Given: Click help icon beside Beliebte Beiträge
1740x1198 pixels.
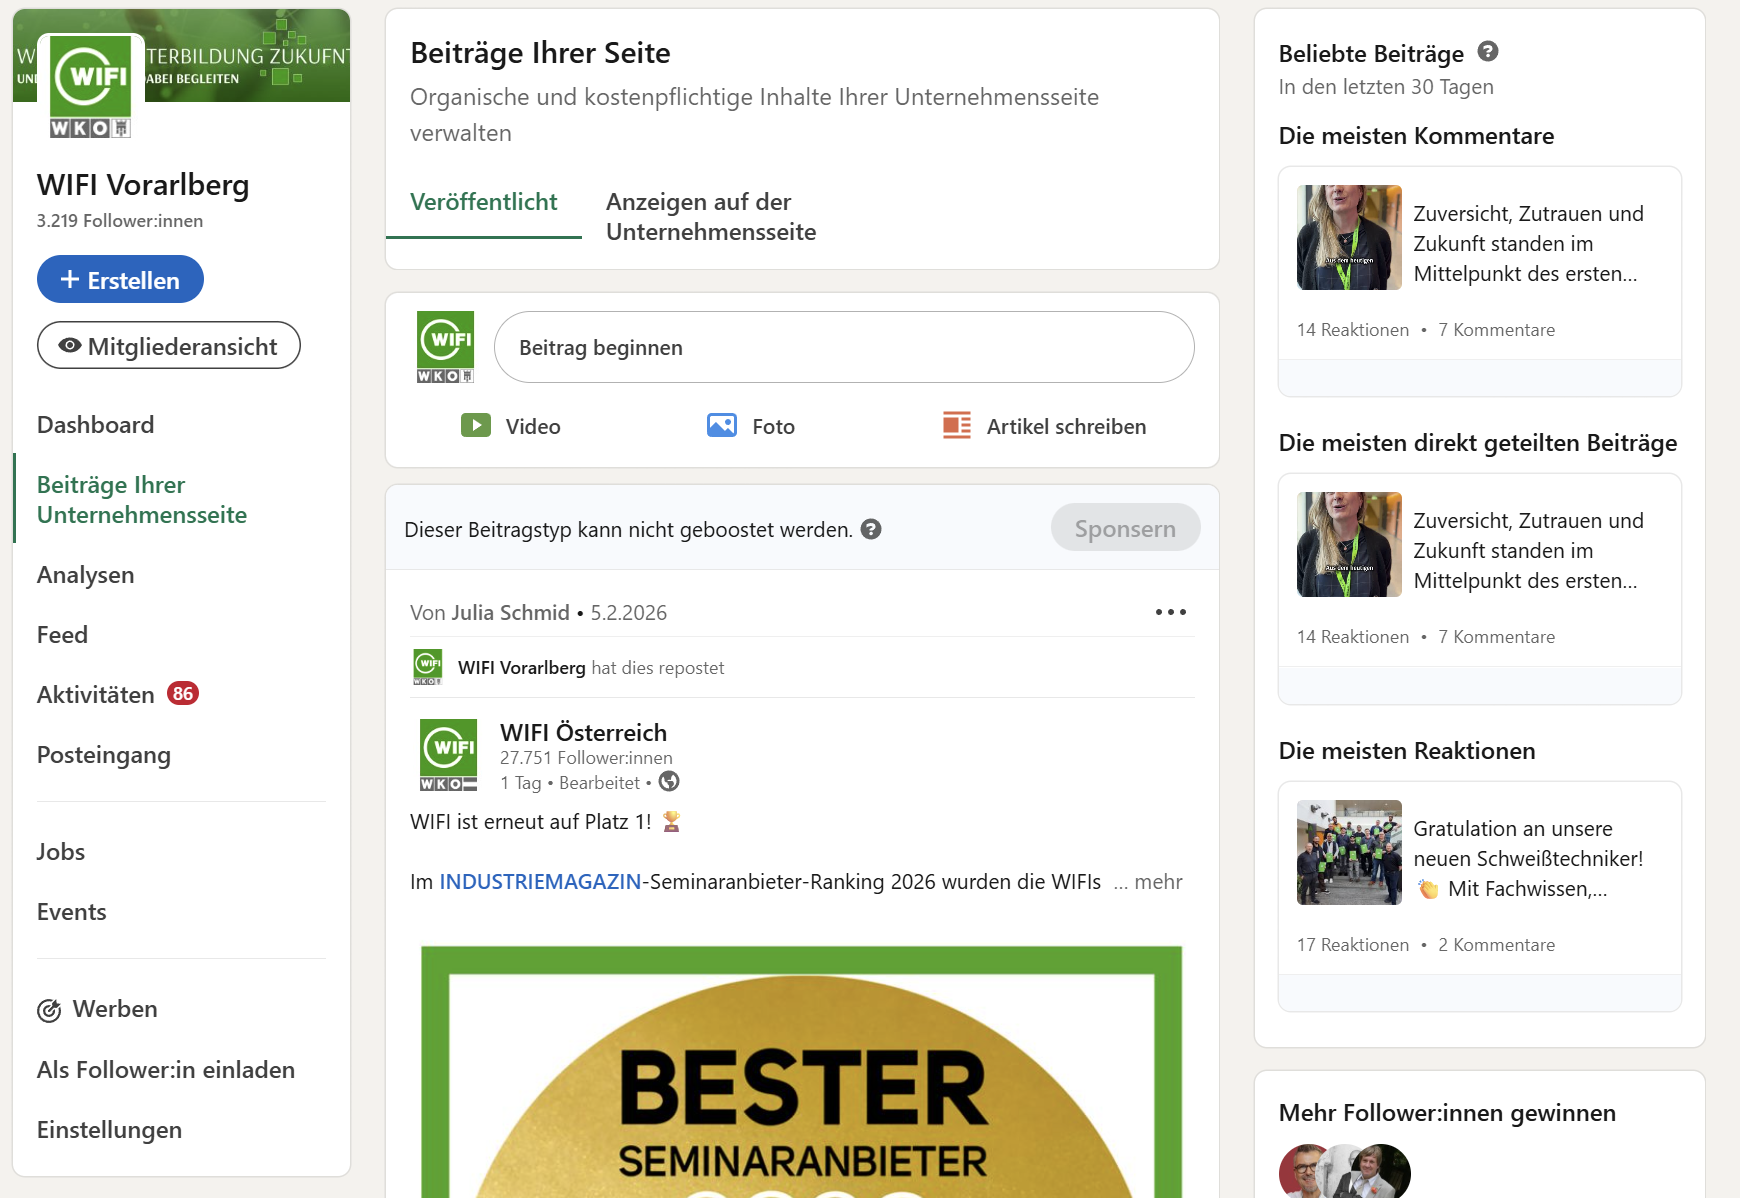Looking at the screenshot, I should pos(1488,52).
